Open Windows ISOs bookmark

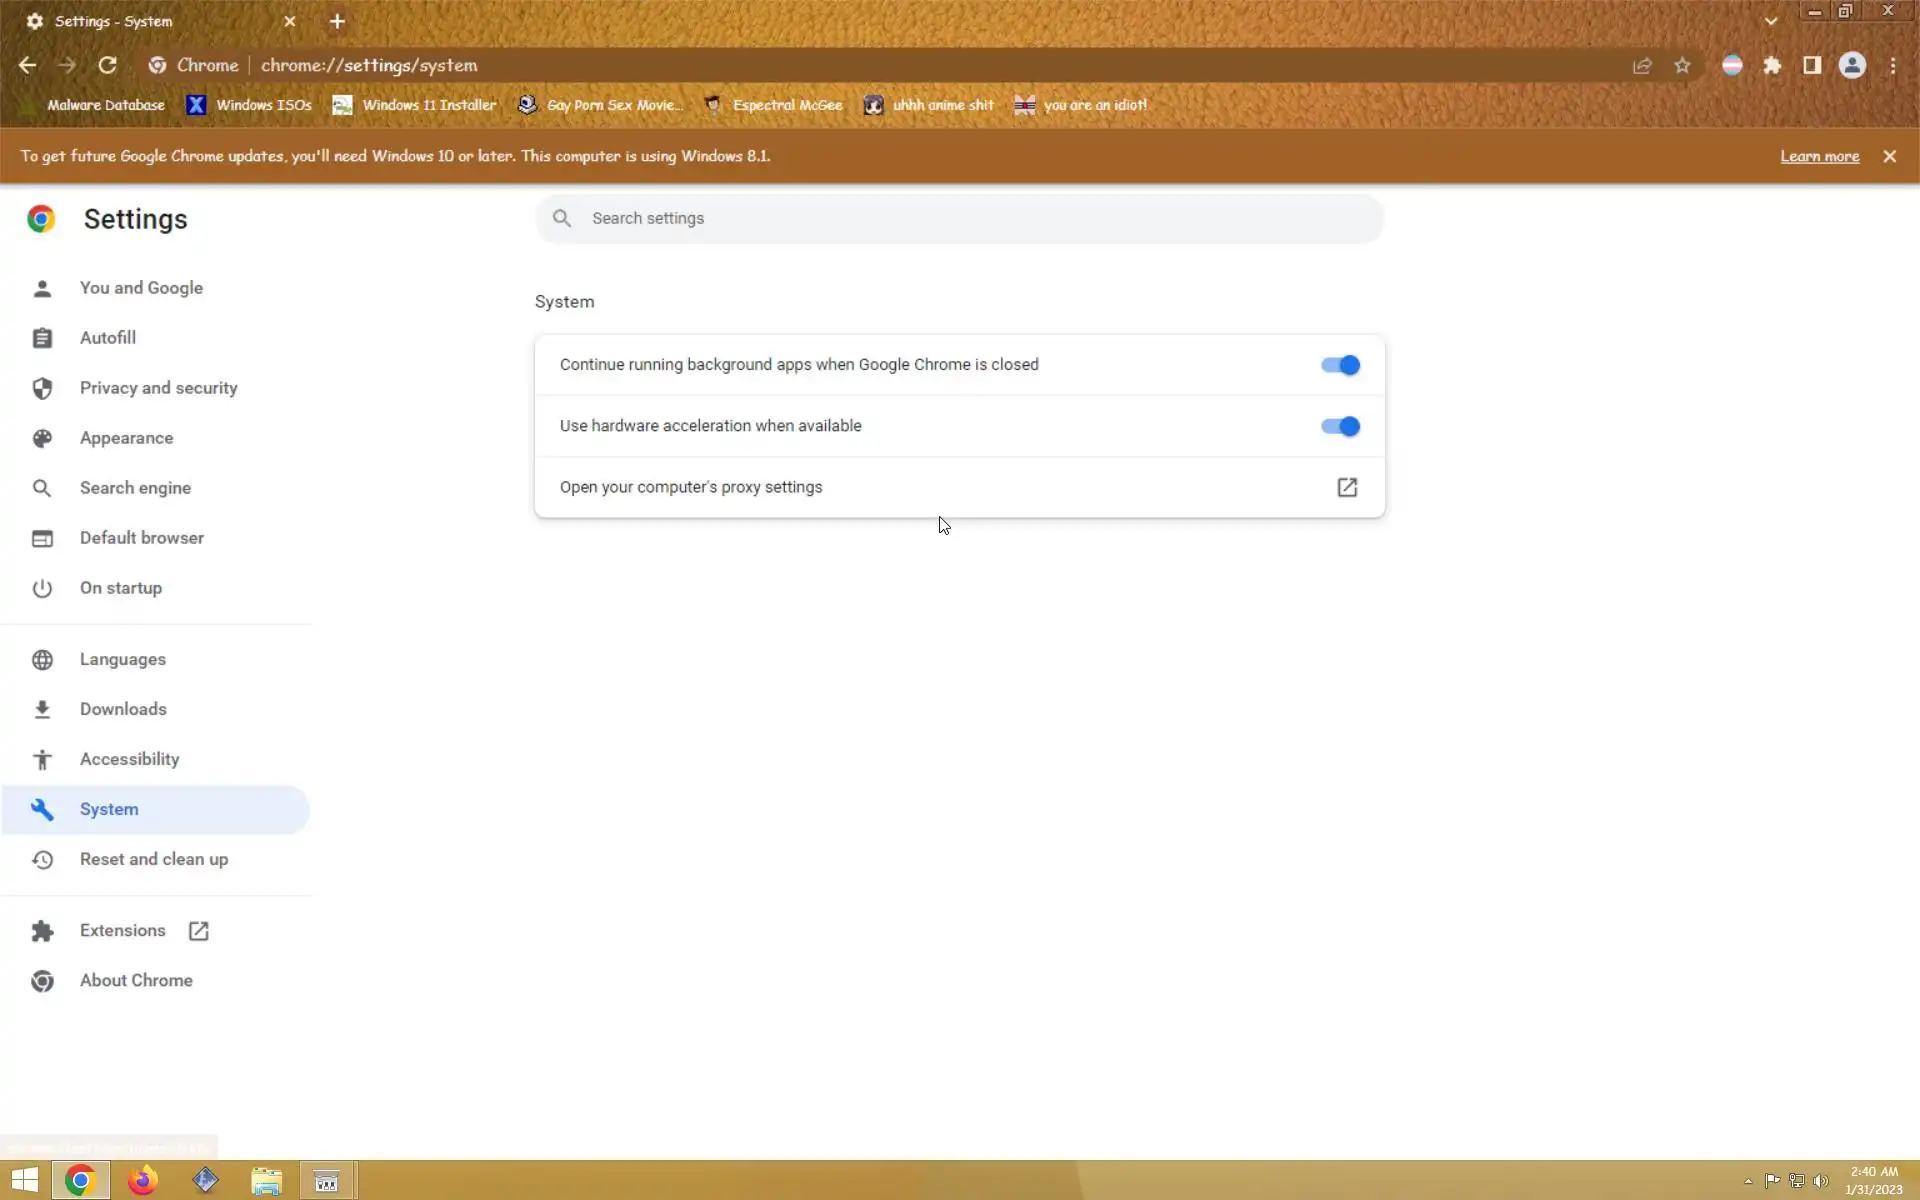250,105
